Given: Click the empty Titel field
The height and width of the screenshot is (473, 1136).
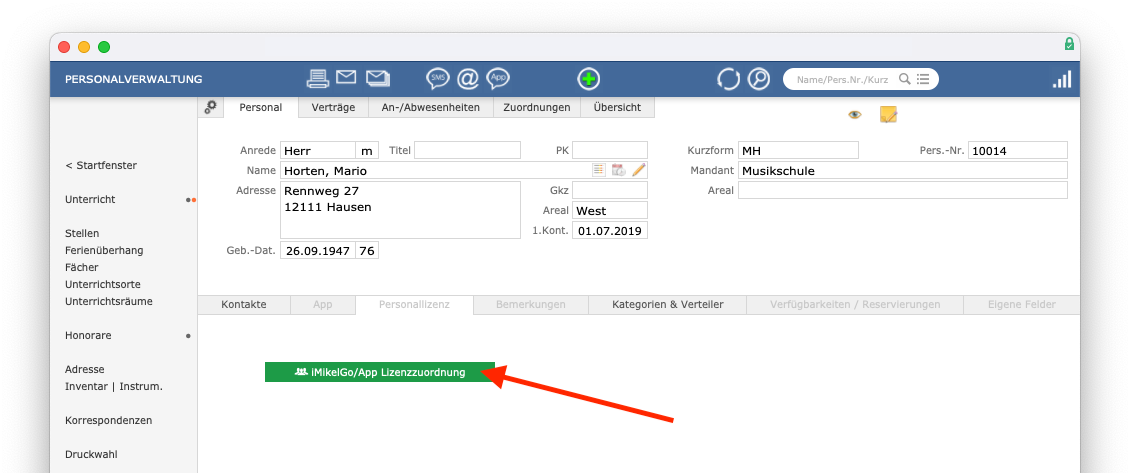Looking at the screenshot, I should tap(467, 151).
